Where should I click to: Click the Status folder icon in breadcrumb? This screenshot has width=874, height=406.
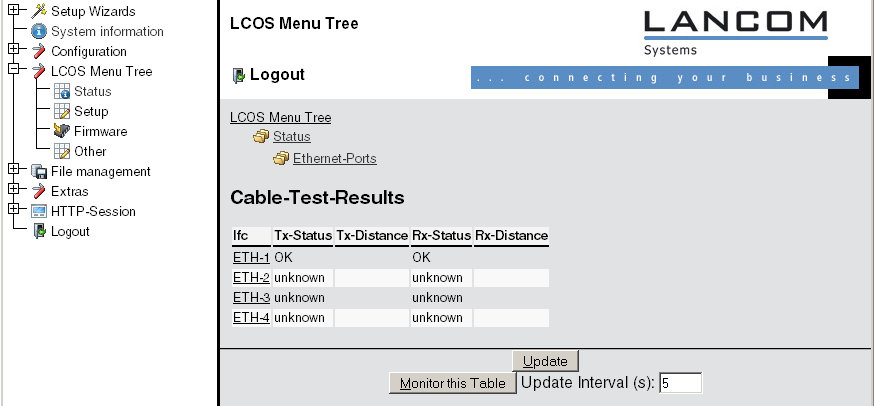261,137
